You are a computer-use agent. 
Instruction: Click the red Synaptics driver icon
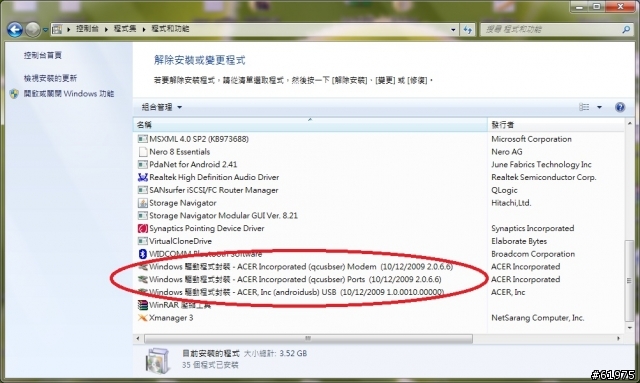[x=142, y=228]
